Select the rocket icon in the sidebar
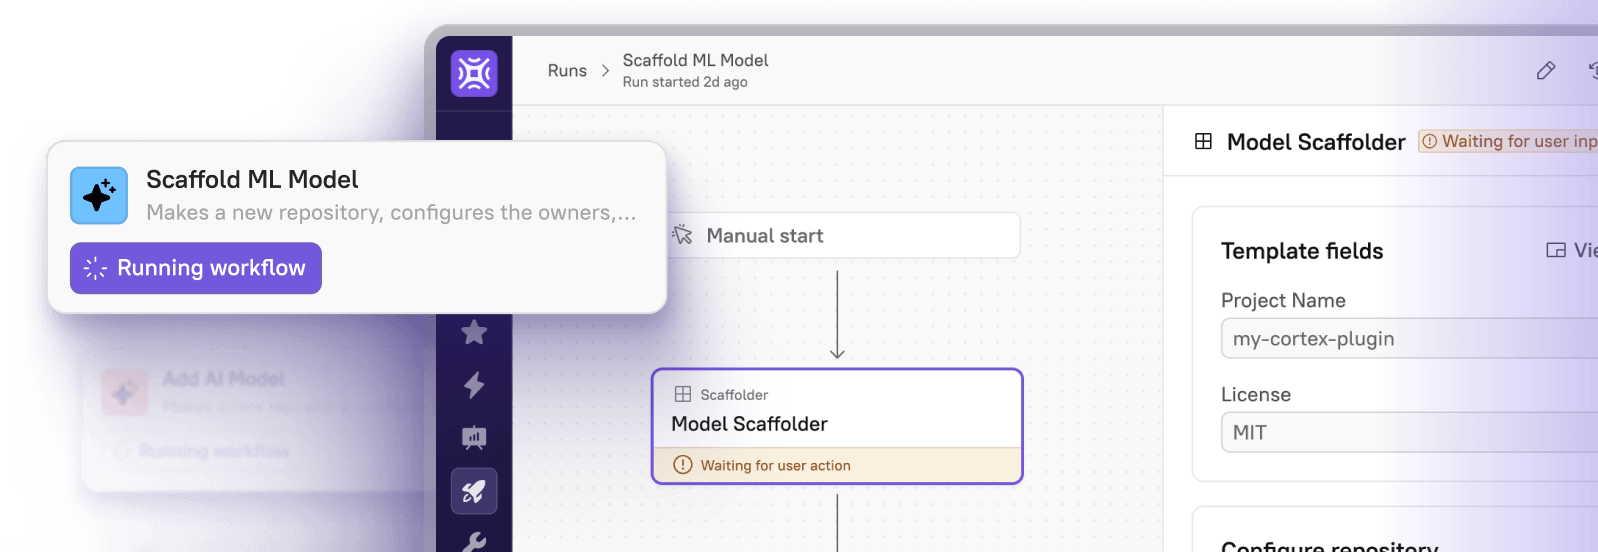Image resolution: width=1598 pixels, height=552 pixels. tap(474, 491)
